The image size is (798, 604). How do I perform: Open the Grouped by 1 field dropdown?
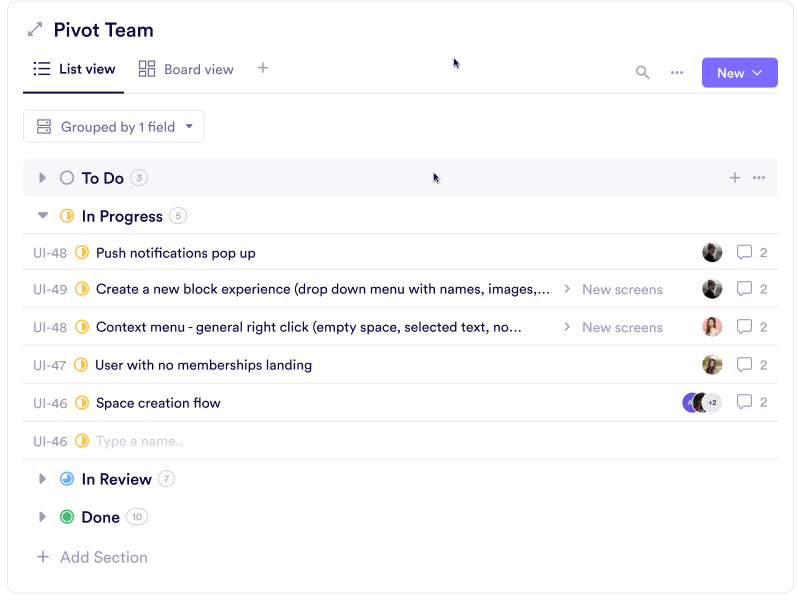point(113,126)
